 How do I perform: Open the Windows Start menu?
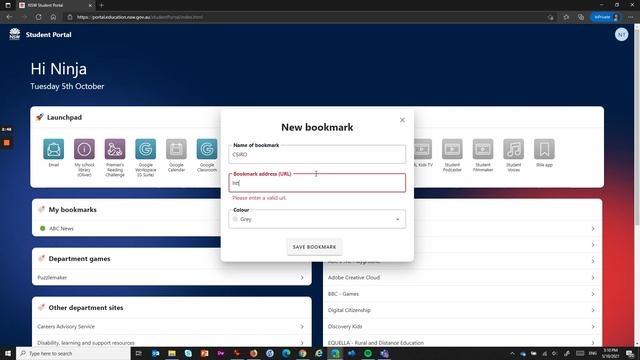(8, 353)
